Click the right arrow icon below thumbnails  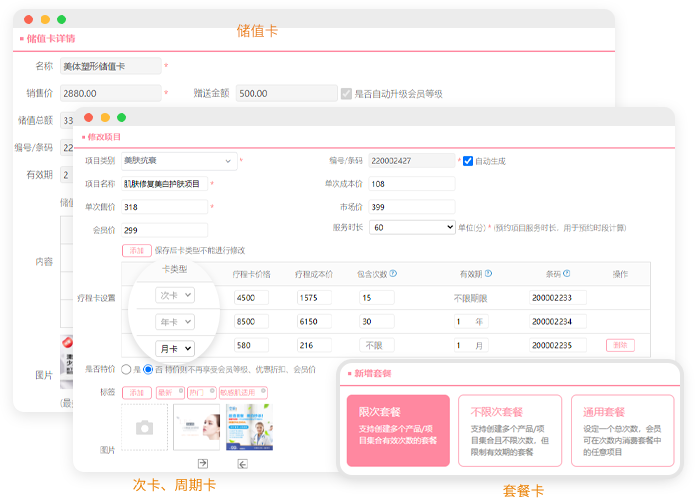click(x=202, y=463)
